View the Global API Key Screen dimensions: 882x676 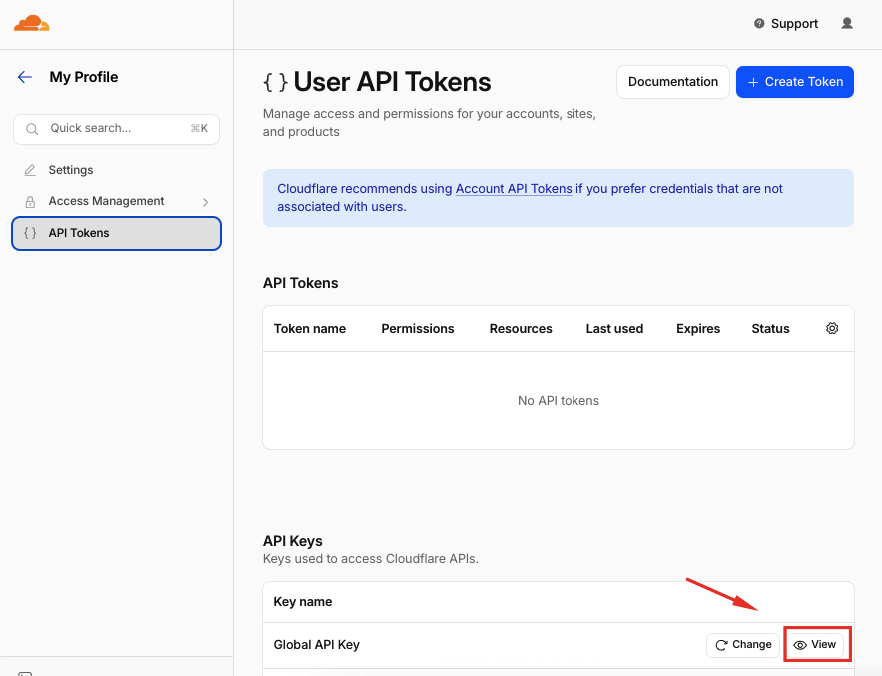(x=815, y=645)
